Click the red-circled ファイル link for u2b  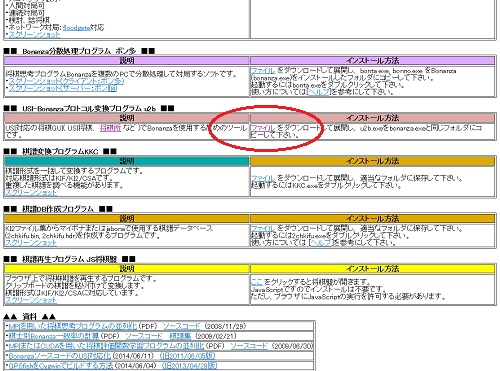(263, 128)
